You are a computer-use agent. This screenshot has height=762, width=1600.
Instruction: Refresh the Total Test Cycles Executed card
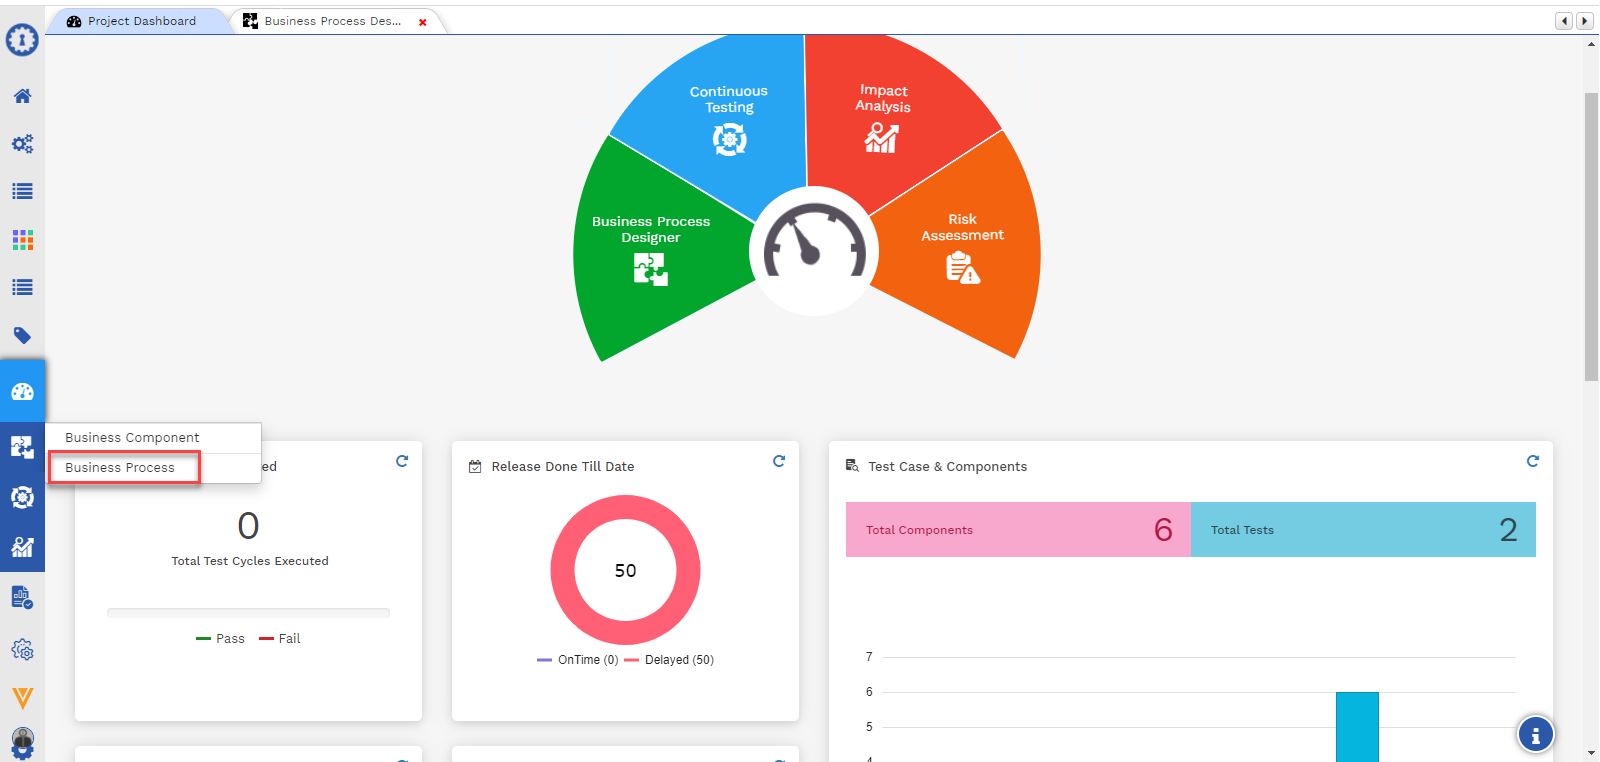coord(402,461)
